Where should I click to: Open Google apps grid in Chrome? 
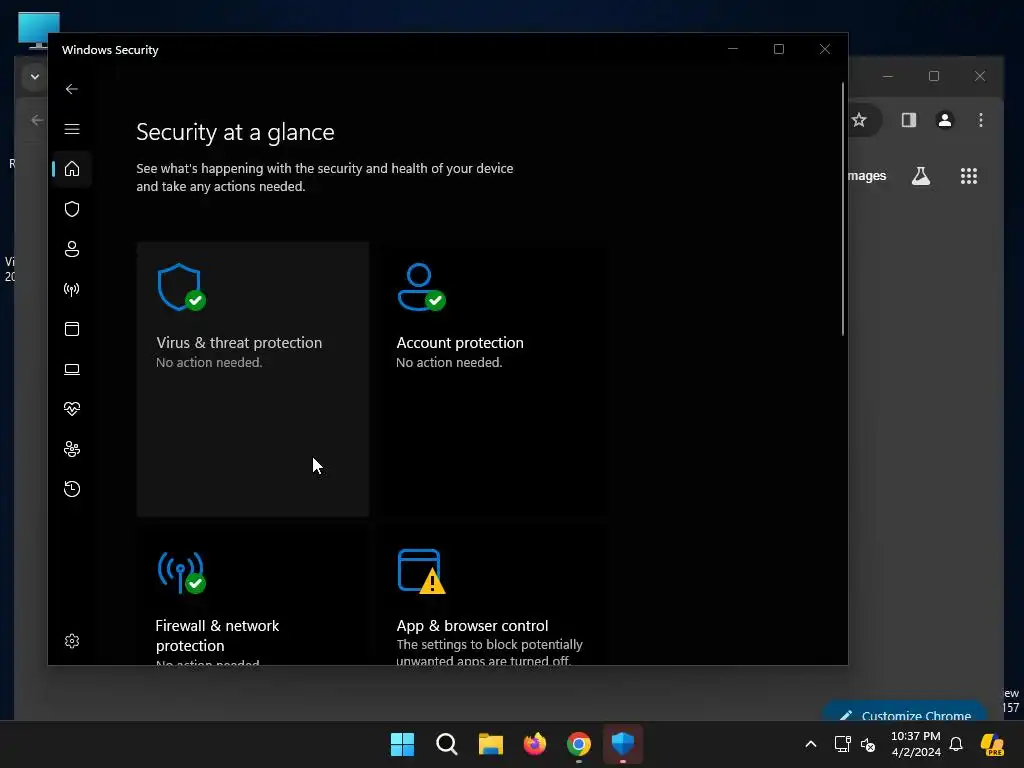tap(968, 176)
